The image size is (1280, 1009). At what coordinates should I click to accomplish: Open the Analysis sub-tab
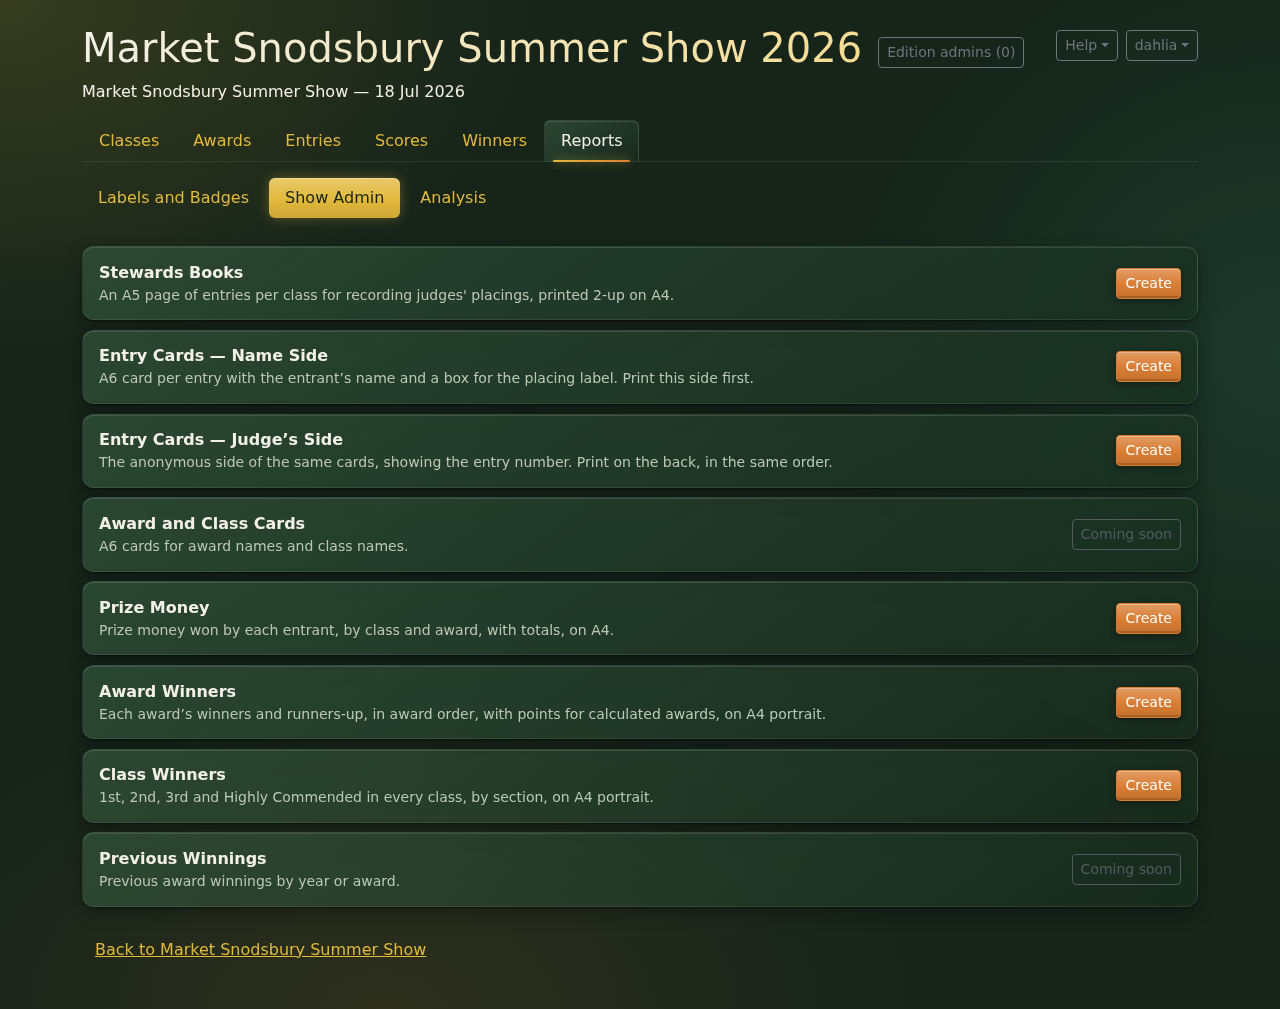(x=453, y=198)
